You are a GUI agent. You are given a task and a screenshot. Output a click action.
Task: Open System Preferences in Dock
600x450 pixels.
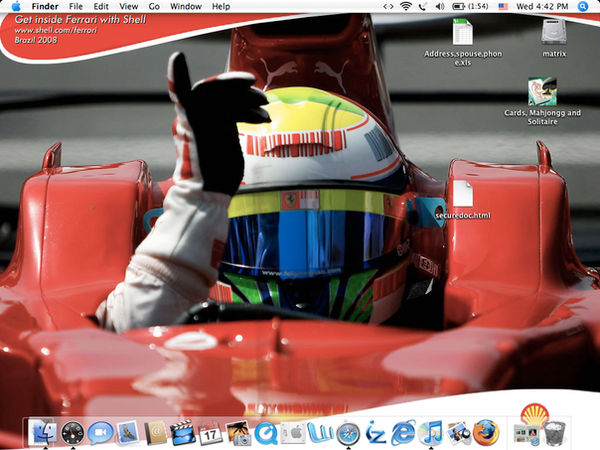pos(293,433)
